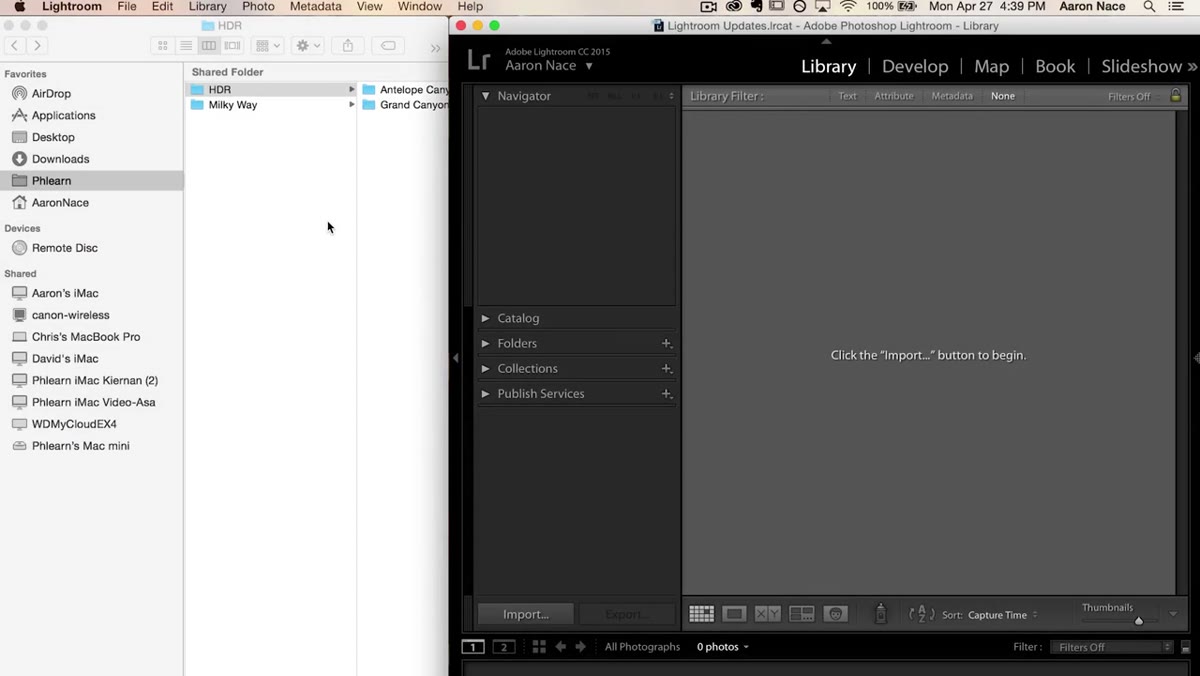
Task: Open Wi-Fi status menu
Action: (x=848, y=7)
